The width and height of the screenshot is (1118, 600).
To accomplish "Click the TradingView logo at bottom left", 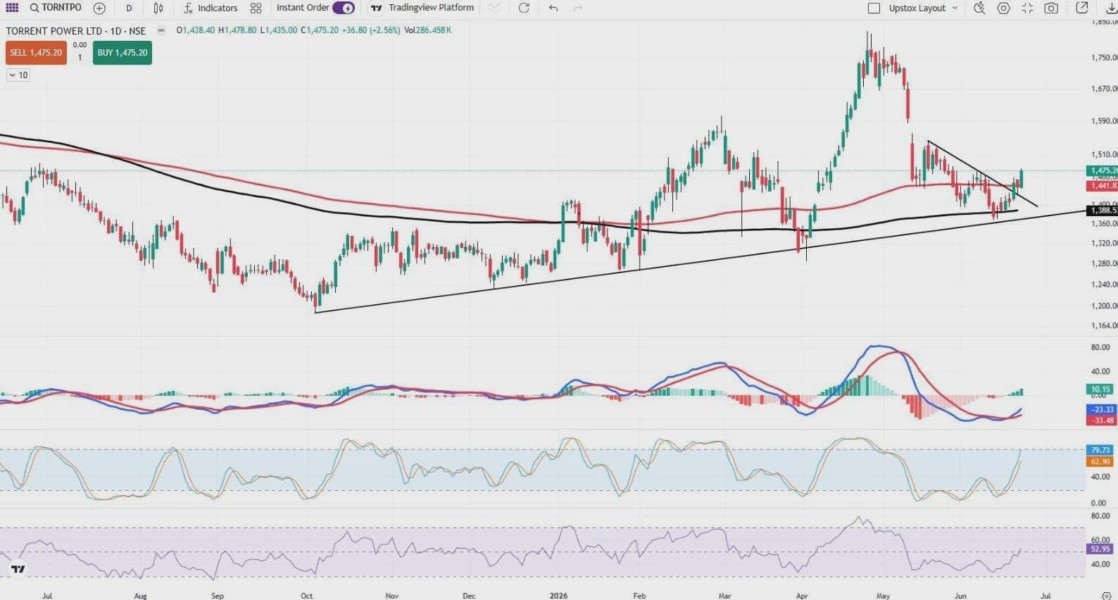I will click(18, 569).
